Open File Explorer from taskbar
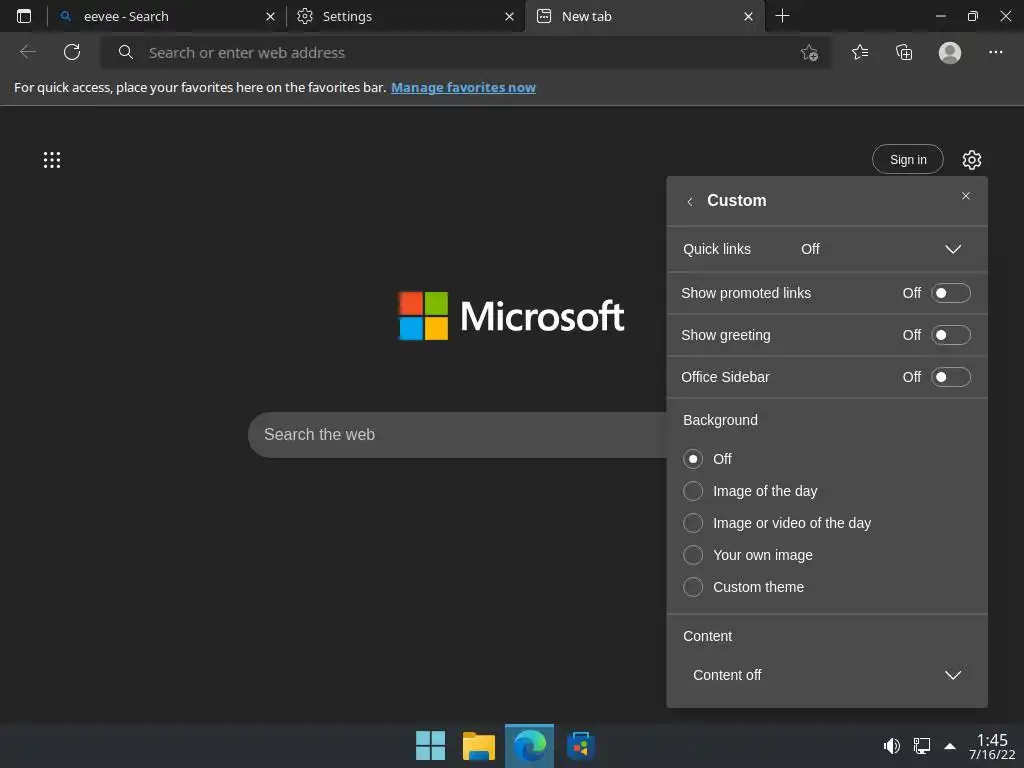 (x=479, y=745)
